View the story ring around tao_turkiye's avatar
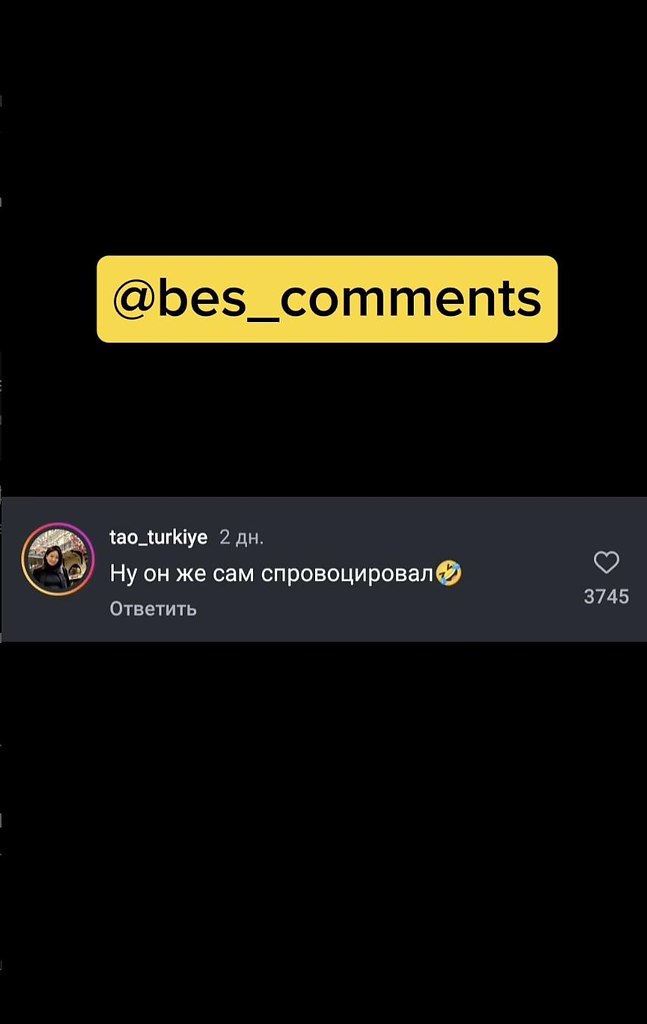The width and height of the screenshot is (647, 1024). point(57,560)
